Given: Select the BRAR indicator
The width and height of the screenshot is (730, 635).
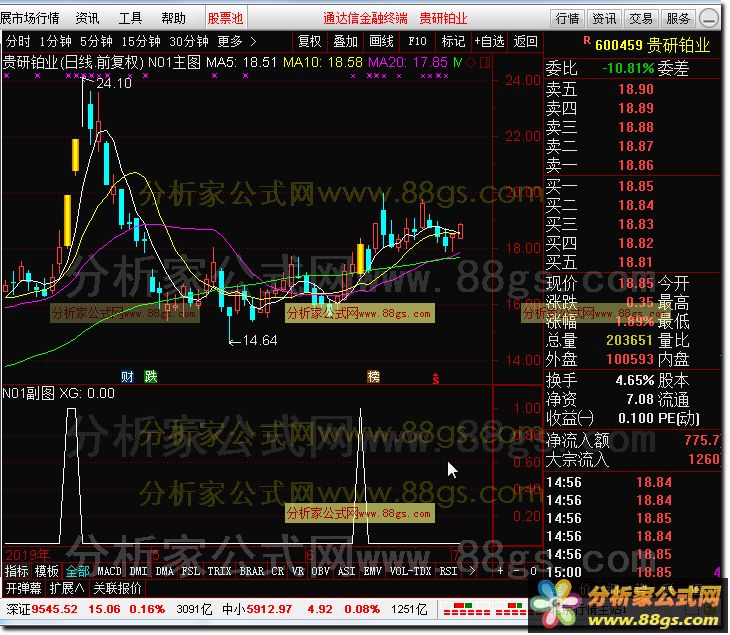Looking at the screenshot, I should (251, 571).
